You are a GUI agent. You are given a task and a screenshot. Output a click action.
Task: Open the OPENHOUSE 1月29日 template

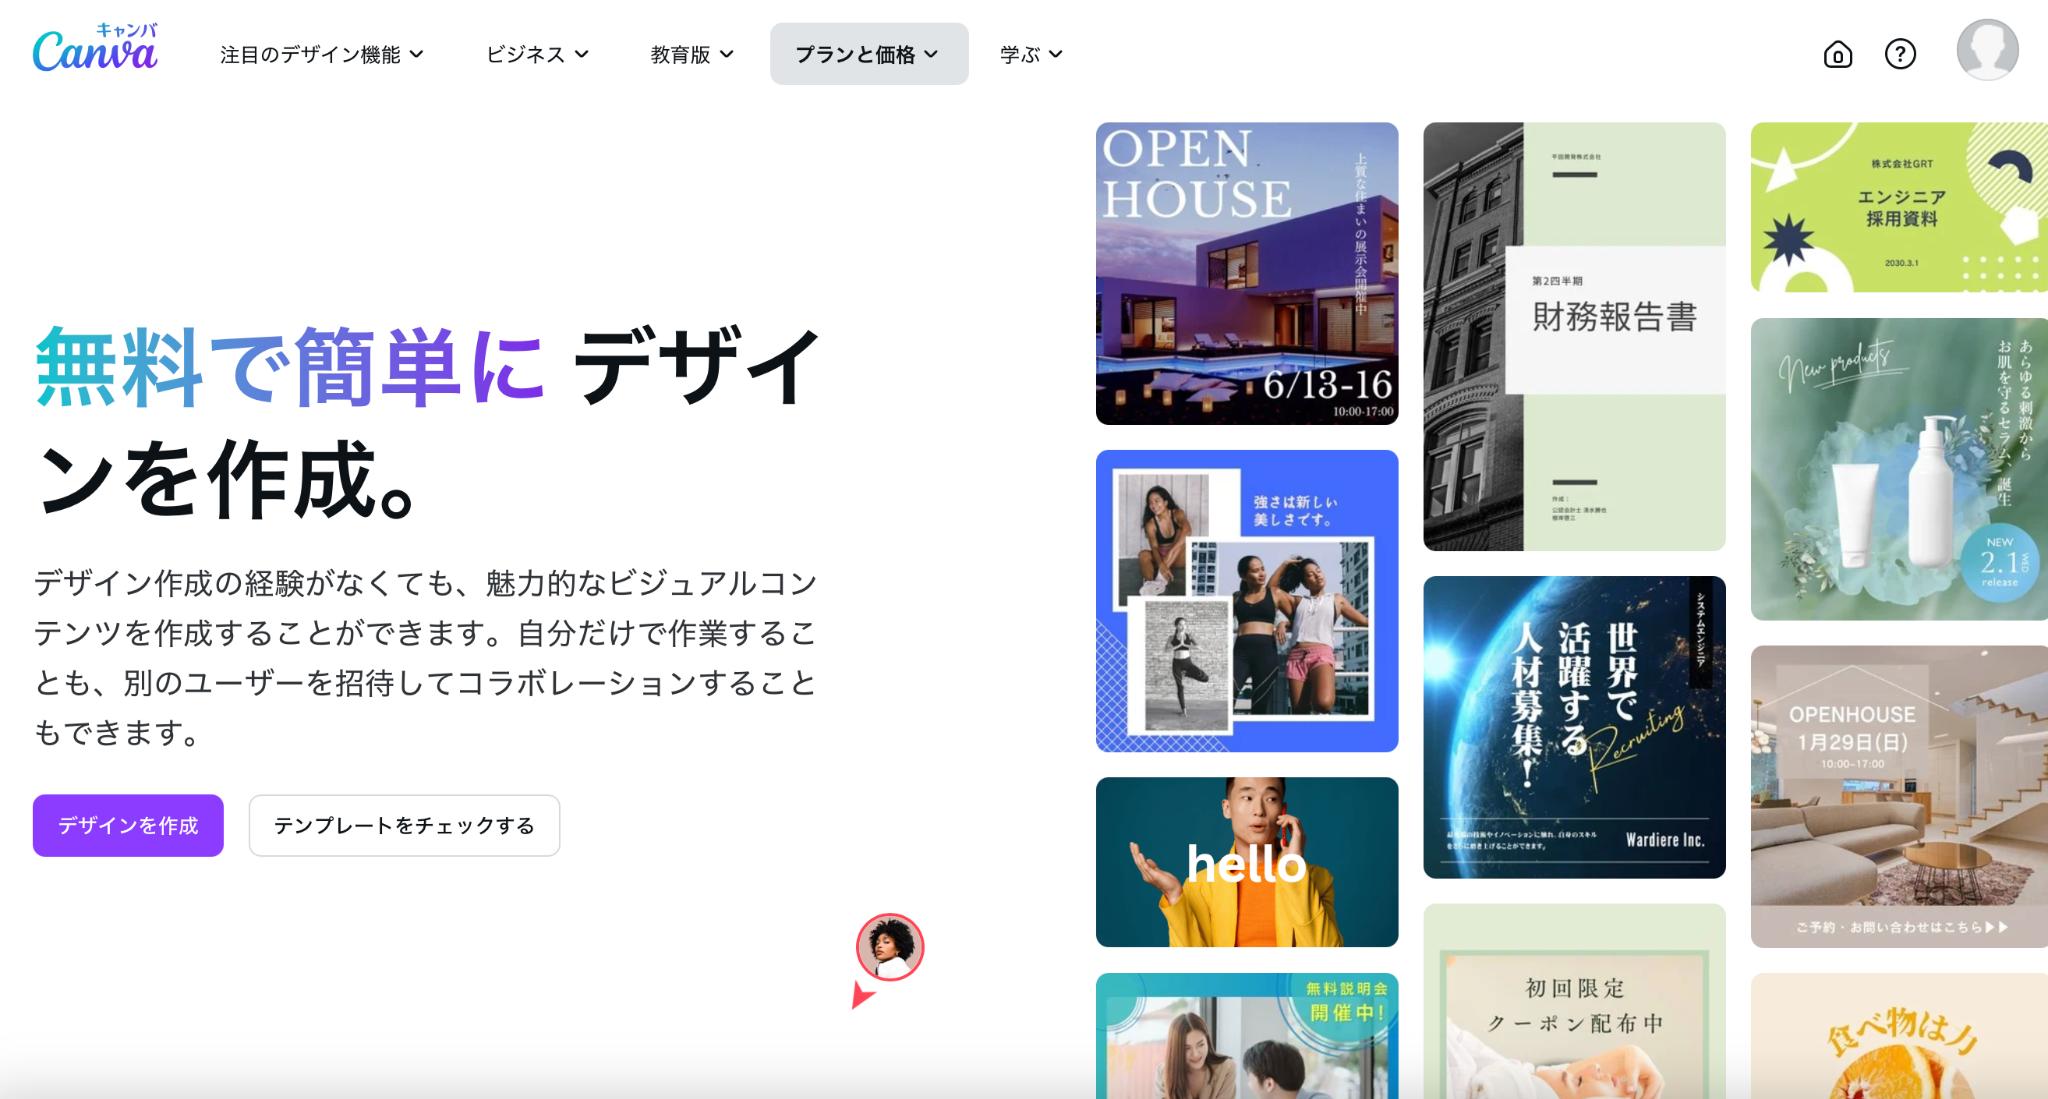pos(1899,796)
